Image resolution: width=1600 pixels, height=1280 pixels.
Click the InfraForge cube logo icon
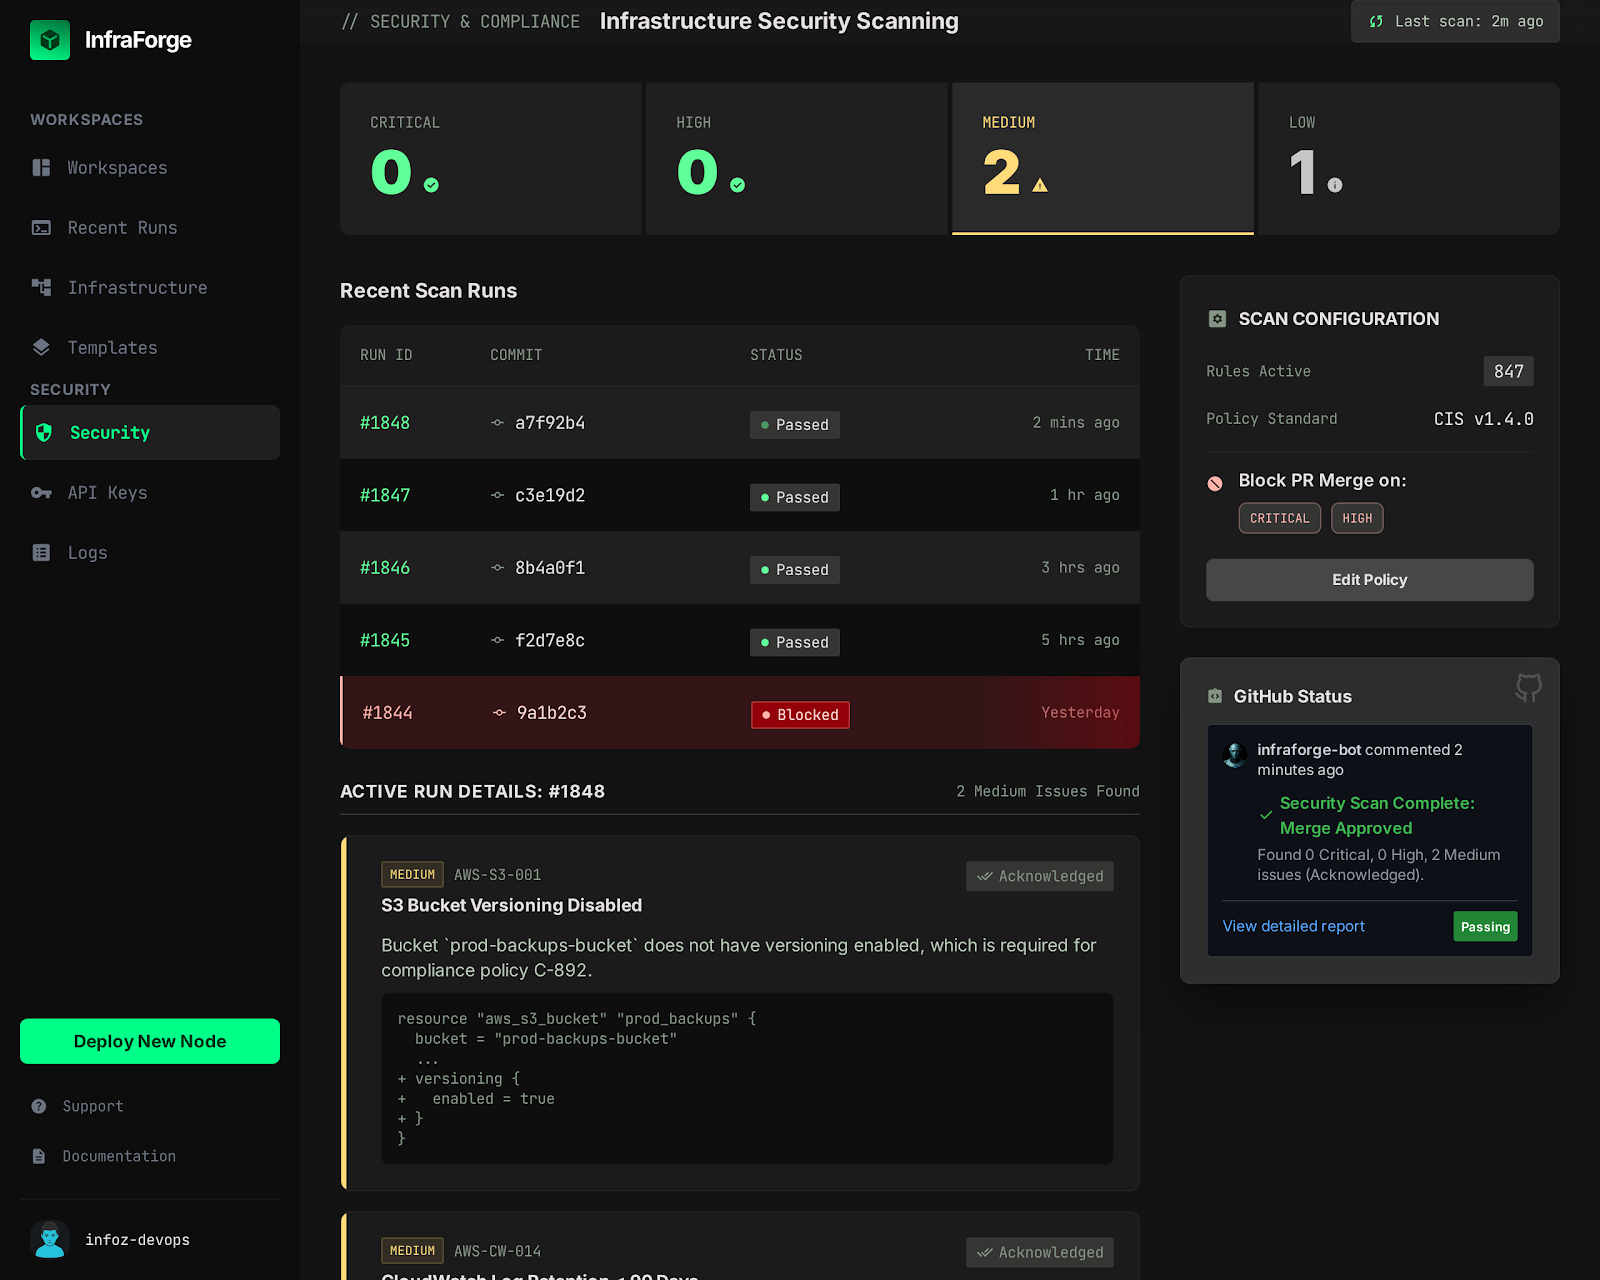click(x=50, y=40)
